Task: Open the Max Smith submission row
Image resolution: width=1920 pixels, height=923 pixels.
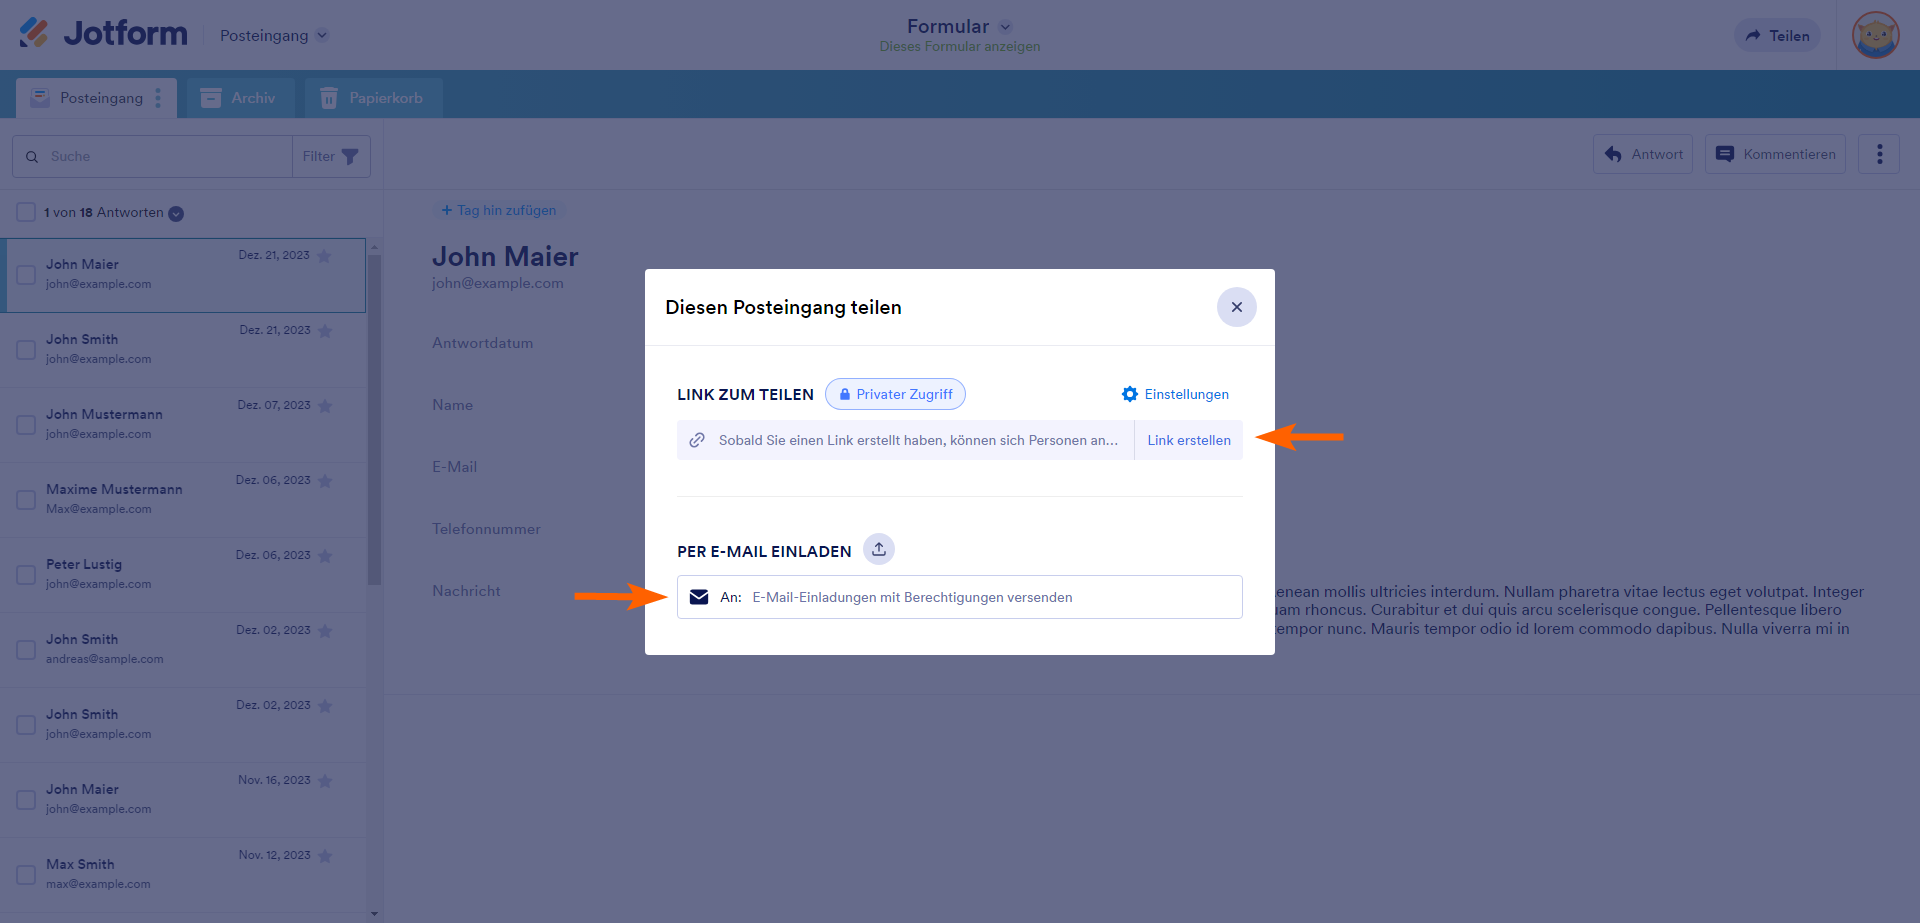Action: [x=183, y=875]
